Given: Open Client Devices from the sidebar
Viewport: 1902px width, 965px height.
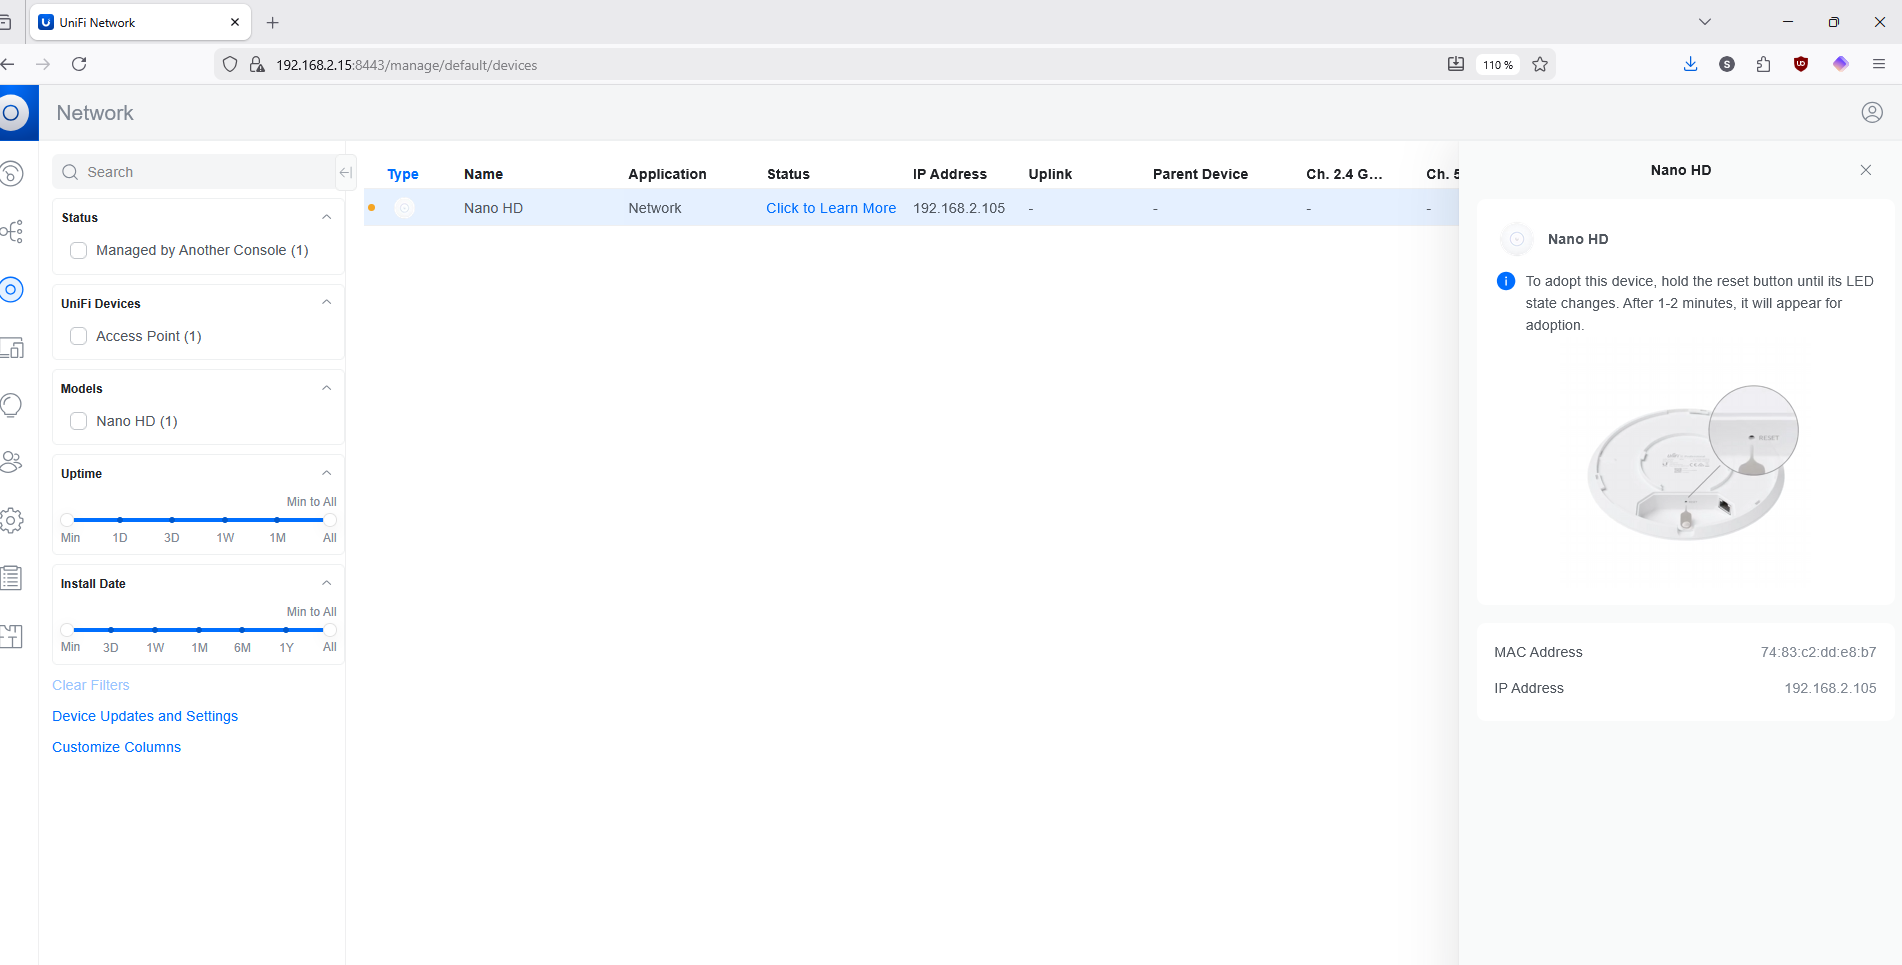Looking at the screenshot, I should 12,348.
